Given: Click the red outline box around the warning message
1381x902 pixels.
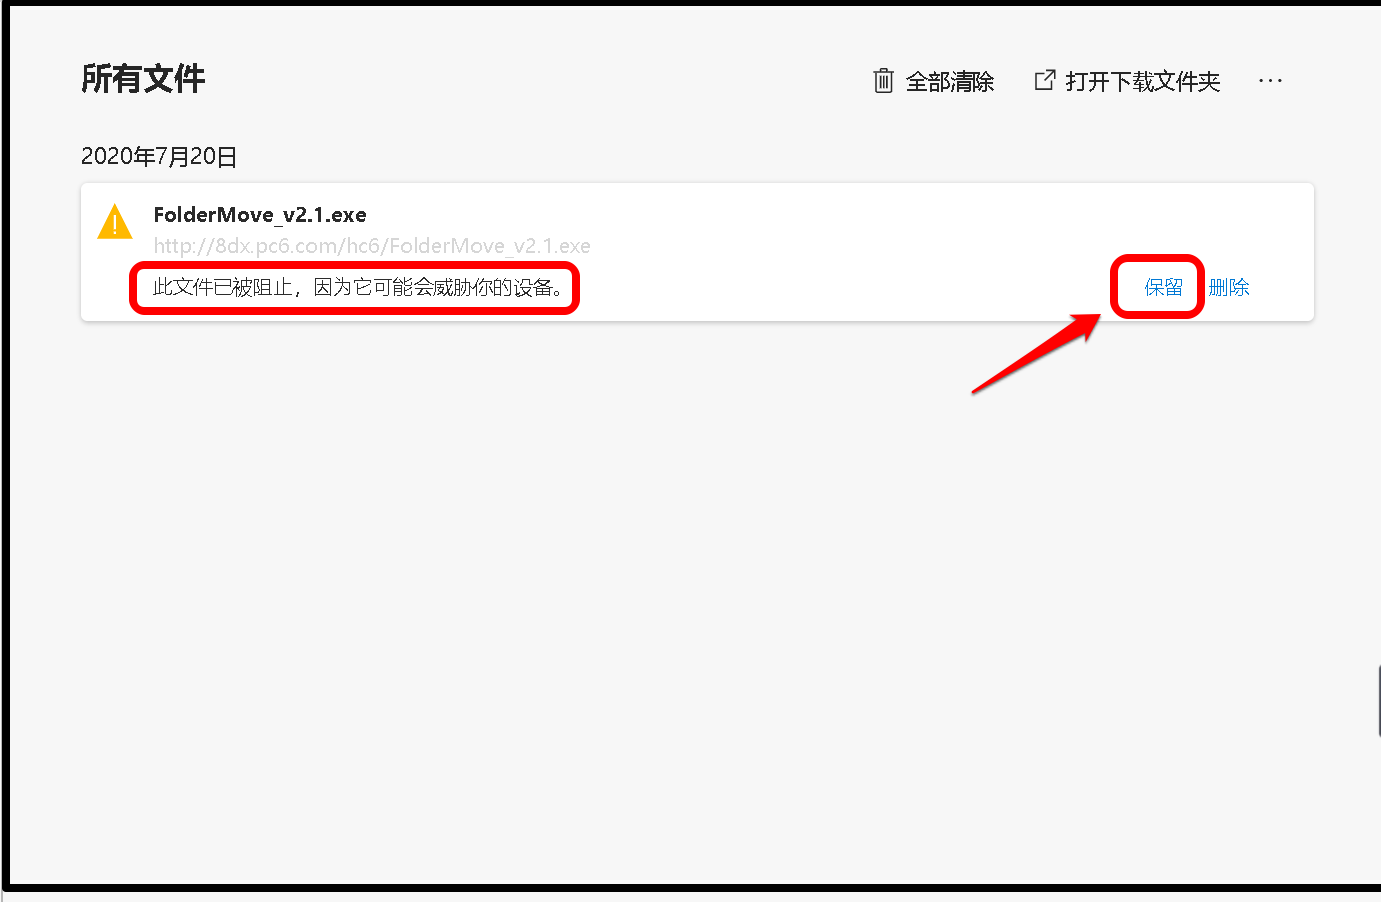Looking at the screenshot, I should pyautogui.click(x=355, y=288).
